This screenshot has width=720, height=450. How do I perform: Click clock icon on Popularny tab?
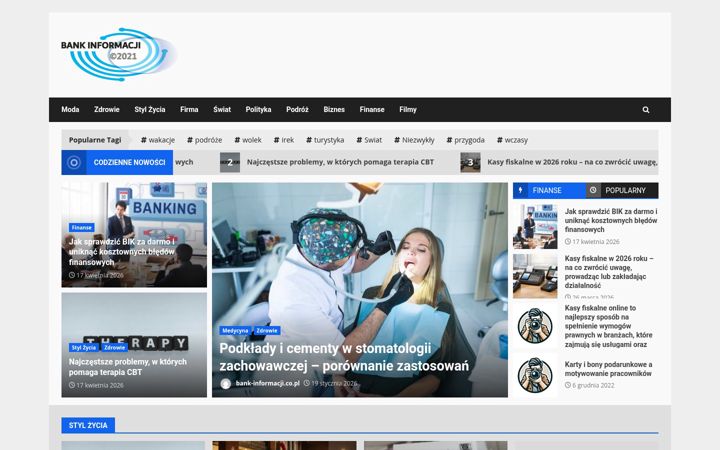tap(593, 190)
